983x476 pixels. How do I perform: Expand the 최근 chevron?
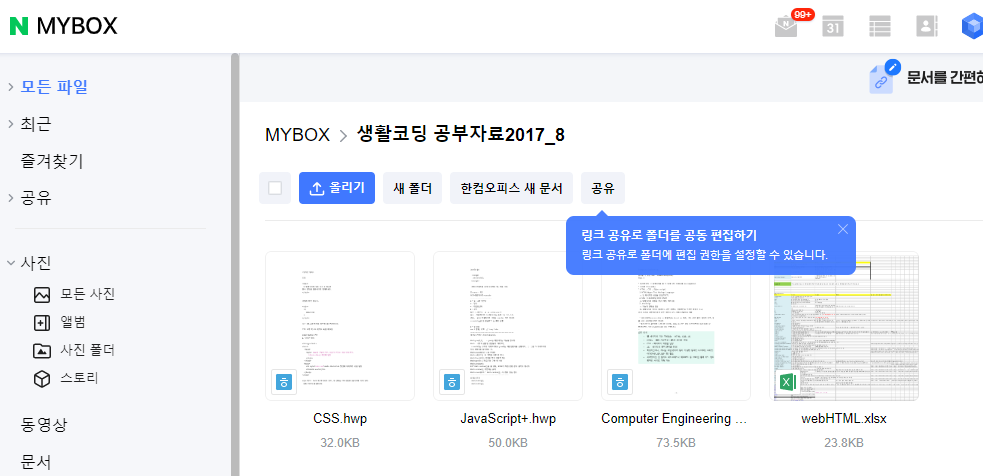click(11, 124)
